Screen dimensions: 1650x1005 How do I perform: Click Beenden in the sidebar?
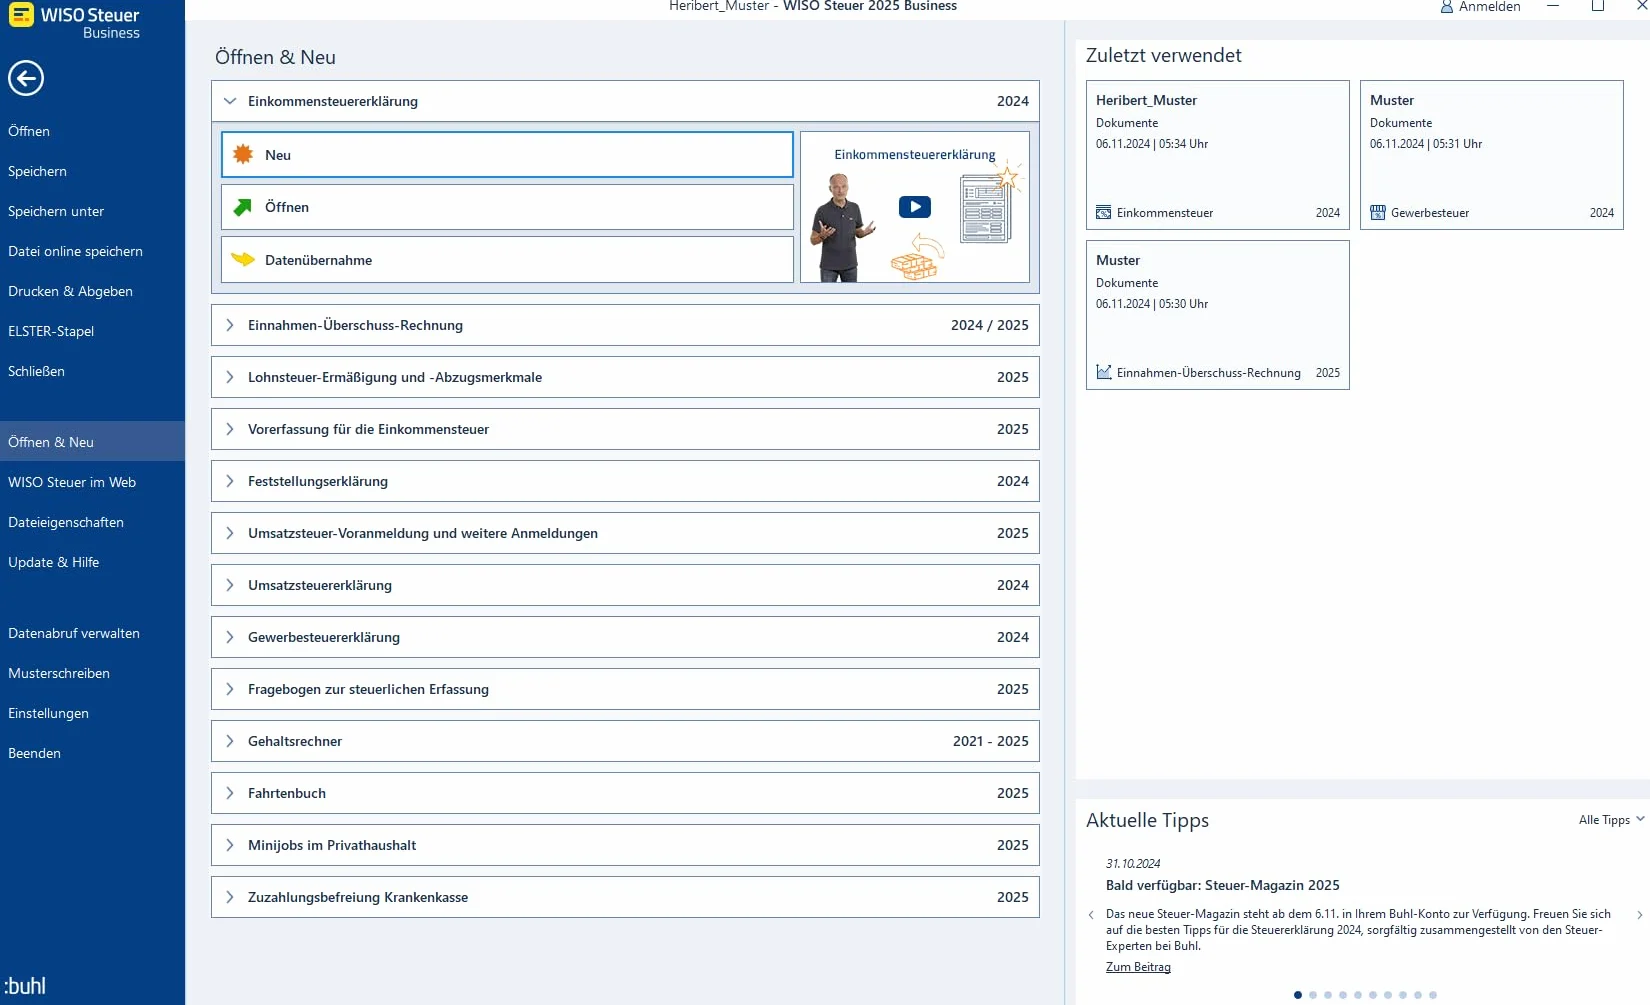(92, 753)
